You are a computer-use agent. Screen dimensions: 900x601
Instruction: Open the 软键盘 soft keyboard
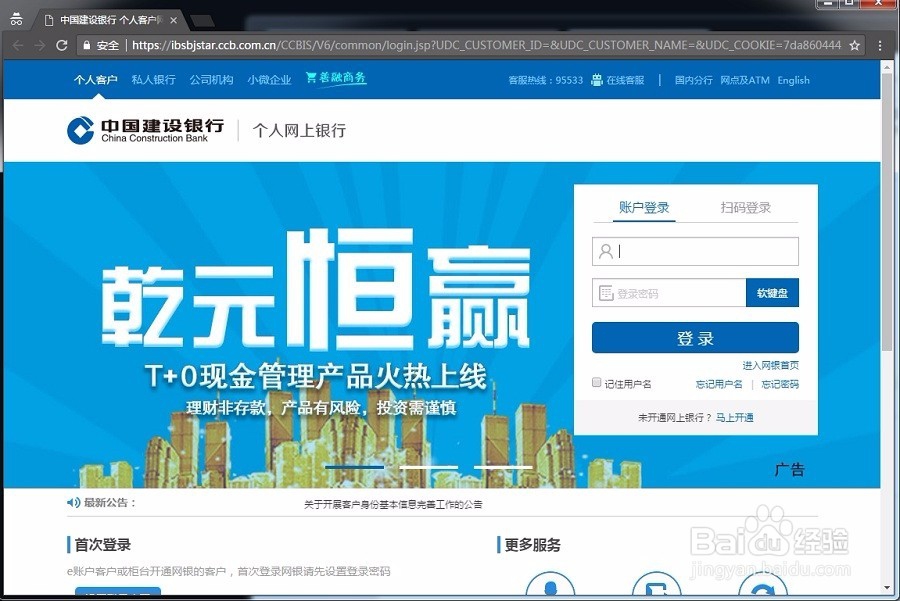773,293
